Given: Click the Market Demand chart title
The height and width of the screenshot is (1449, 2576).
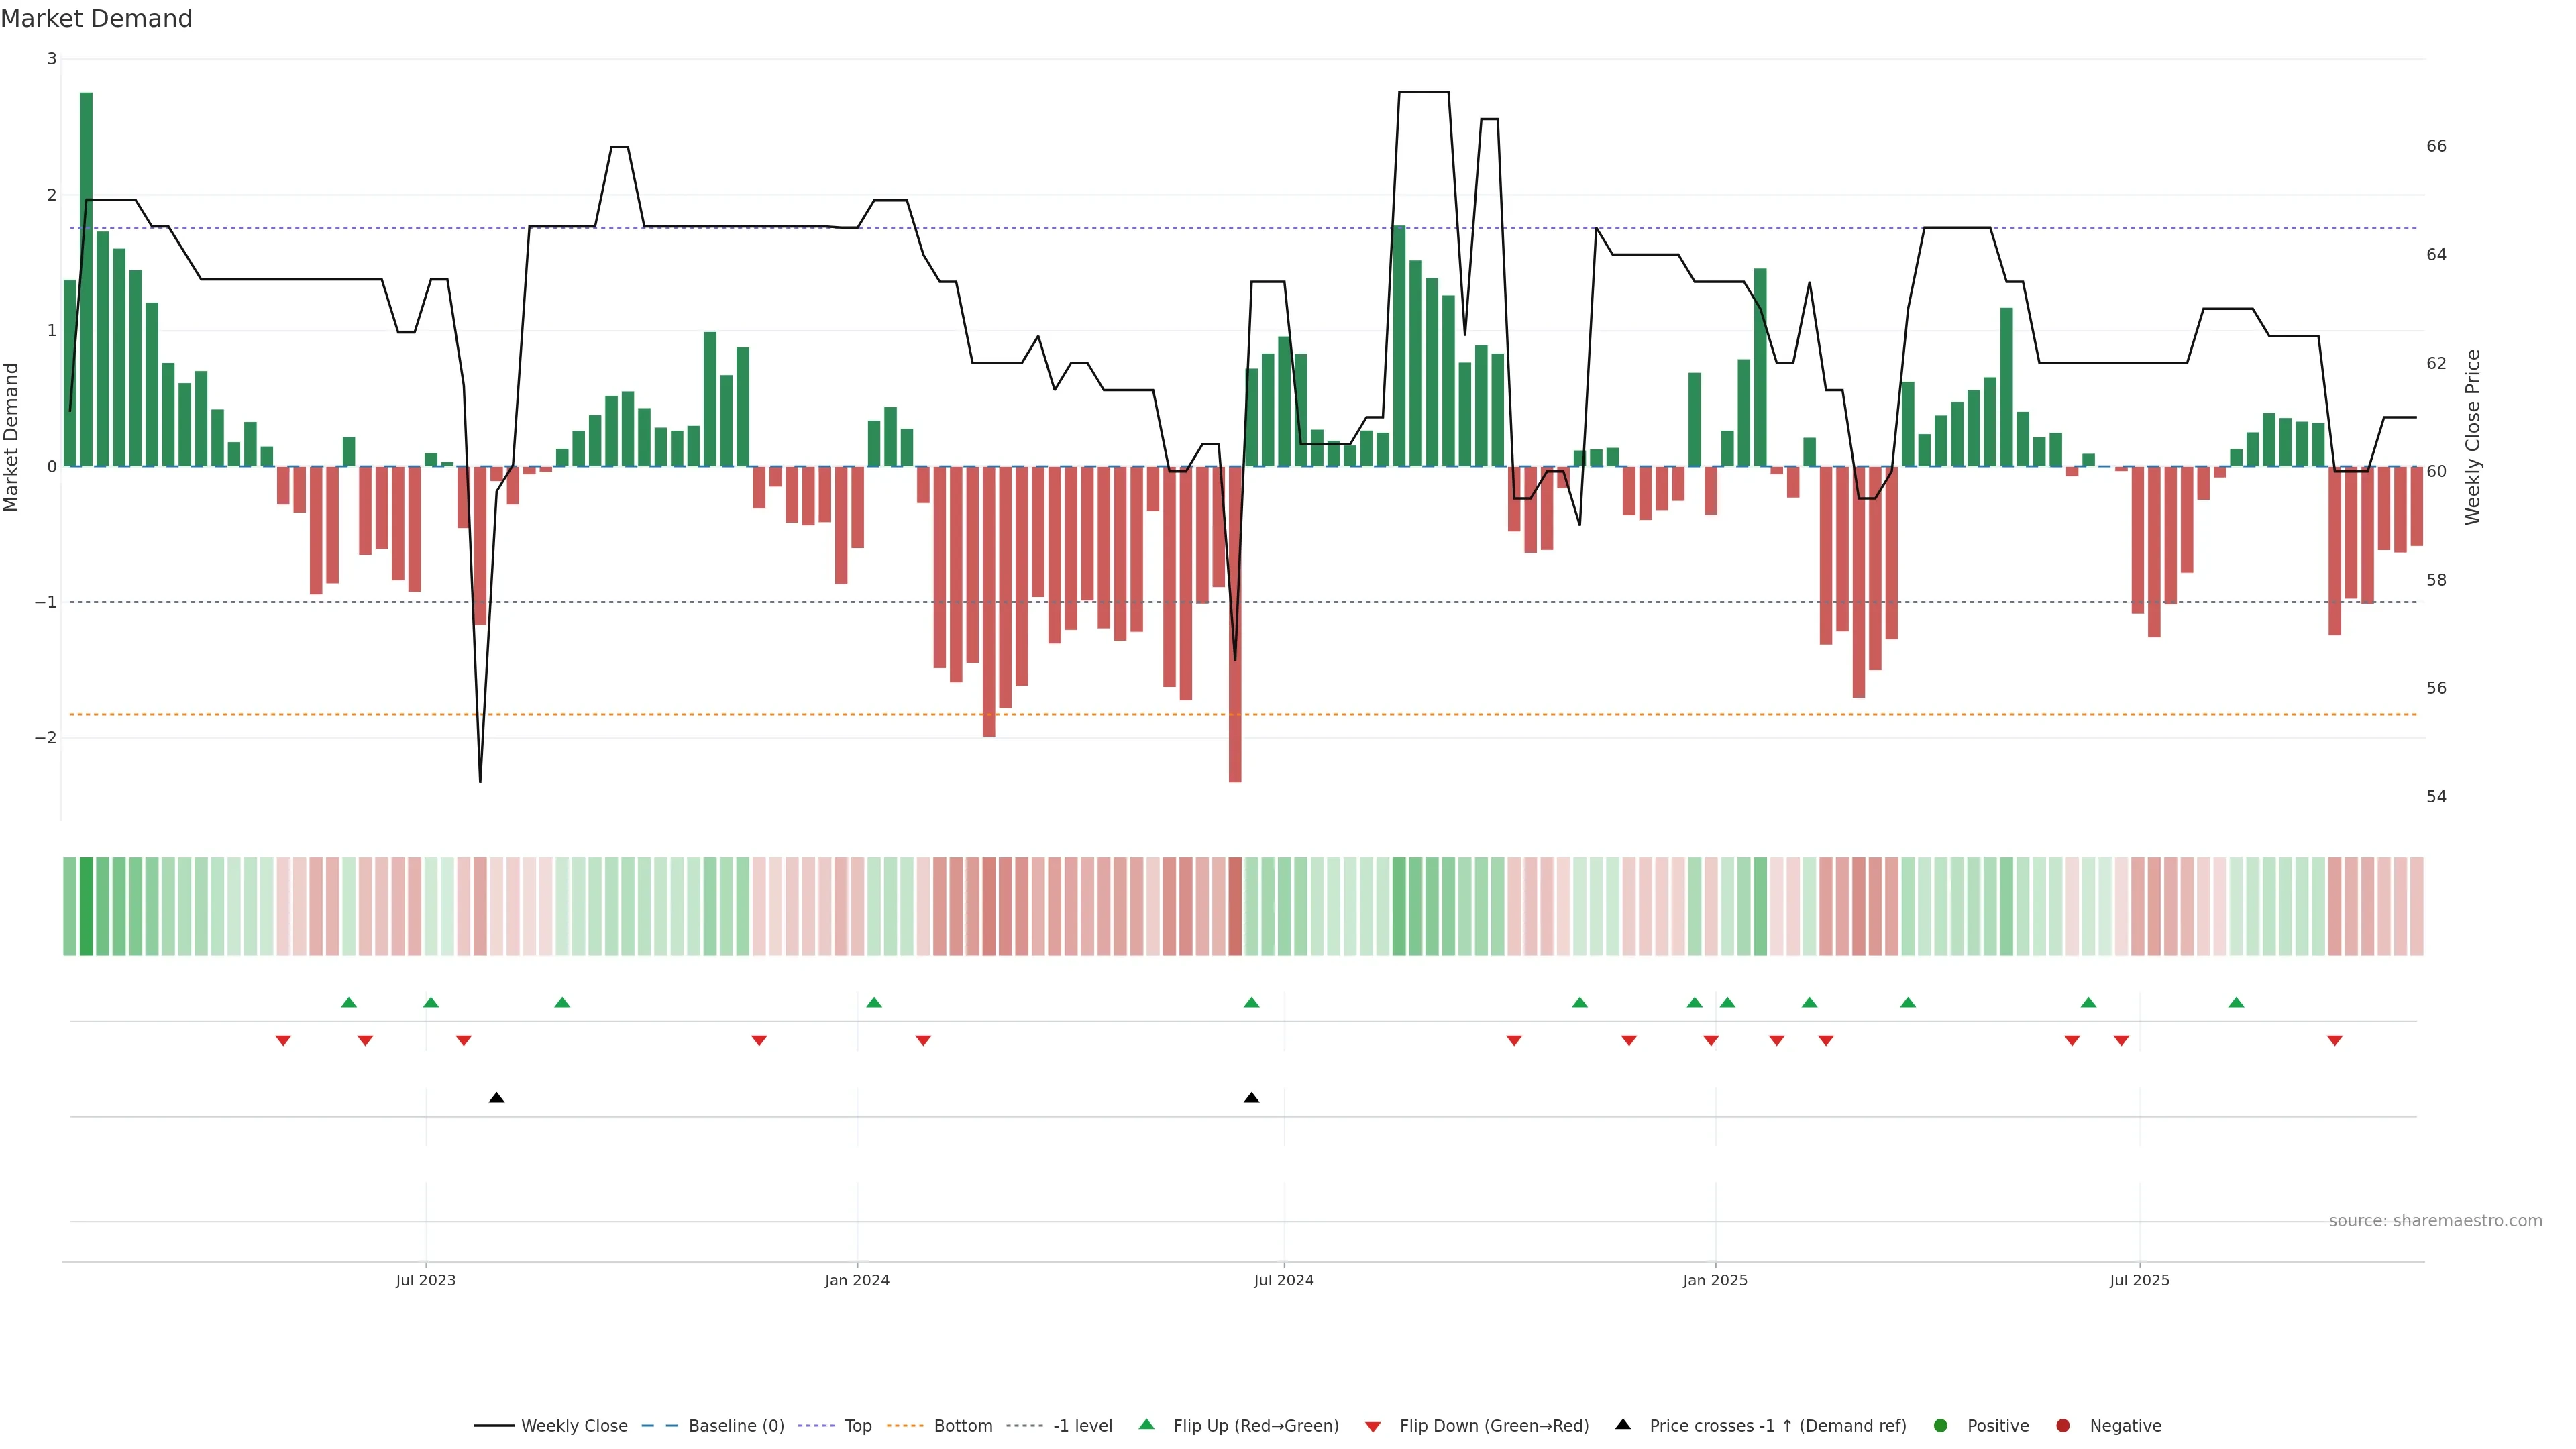Looking at the screenshot, I should pos(96,19).
